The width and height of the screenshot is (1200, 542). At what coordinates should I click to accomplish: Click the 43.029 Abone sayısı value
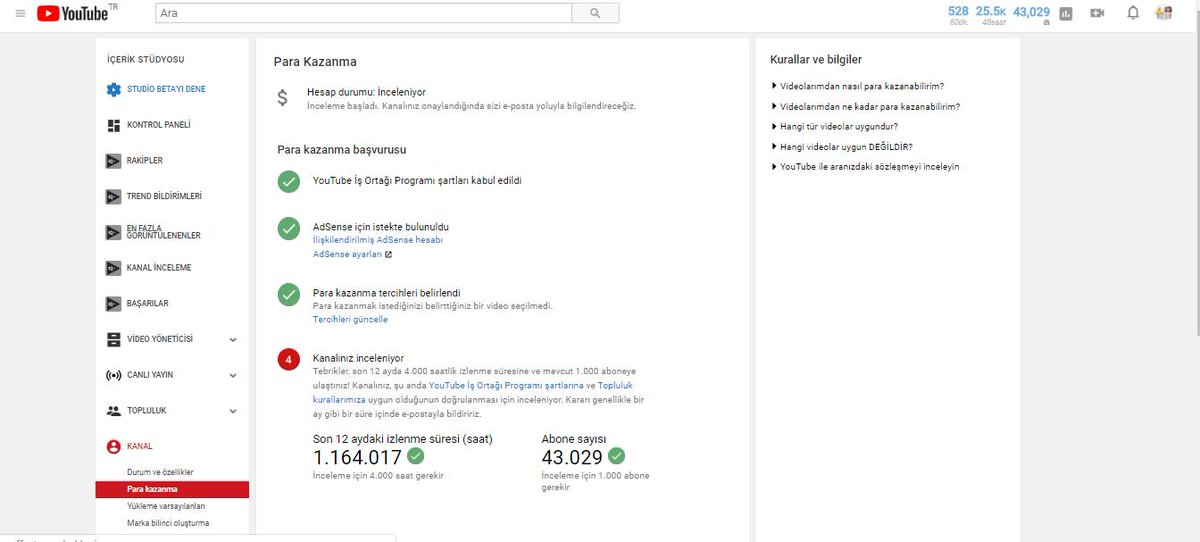(x=572, y=457)
